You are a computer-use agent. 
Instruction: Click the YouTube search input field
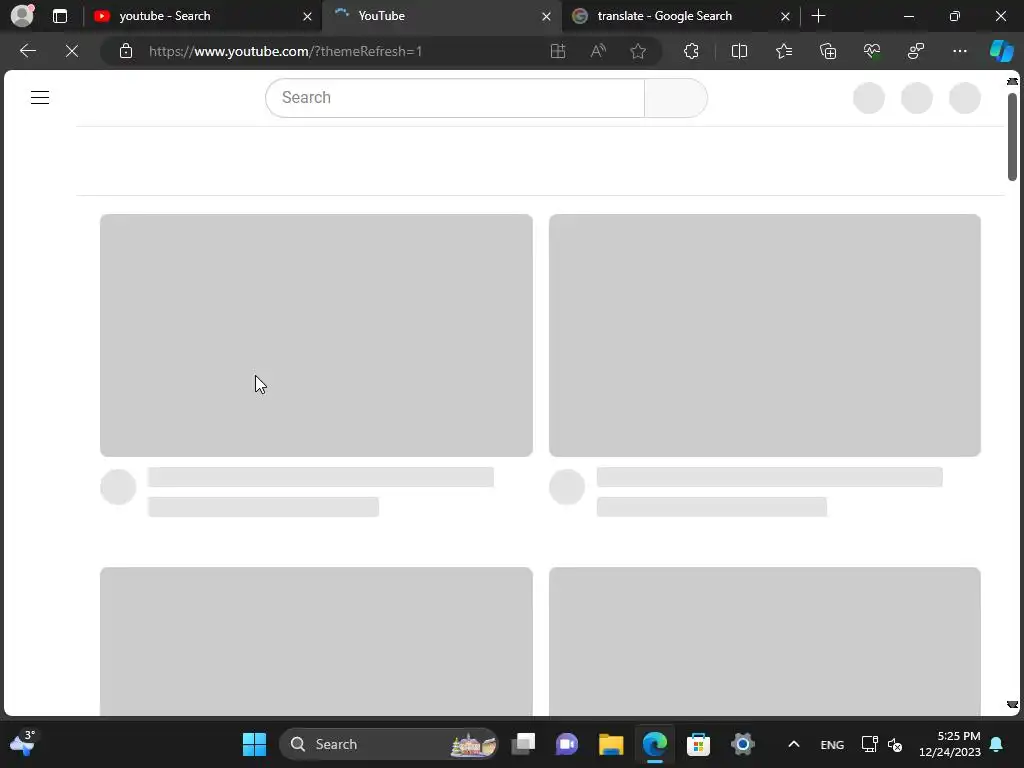point(455,98)
